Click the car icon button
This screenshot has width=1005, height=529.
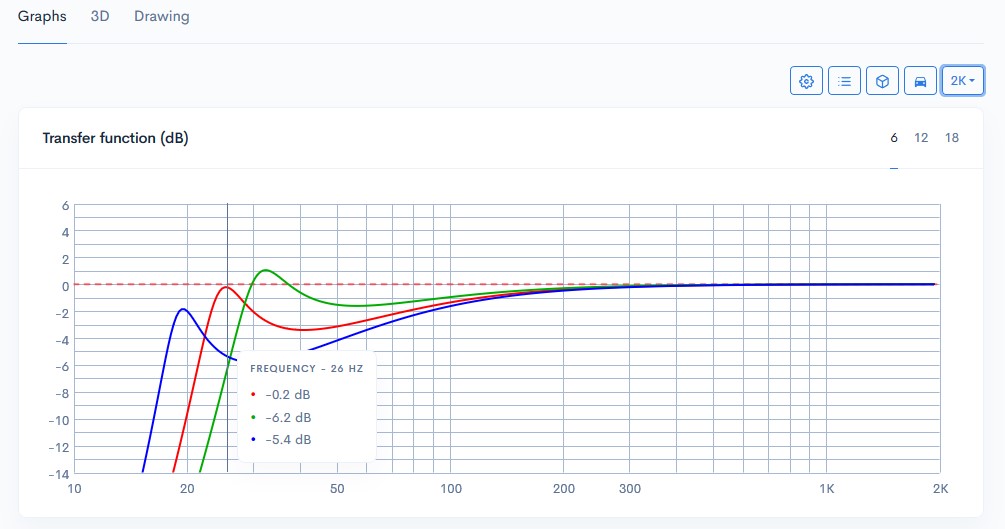click(x=920, y=81)
